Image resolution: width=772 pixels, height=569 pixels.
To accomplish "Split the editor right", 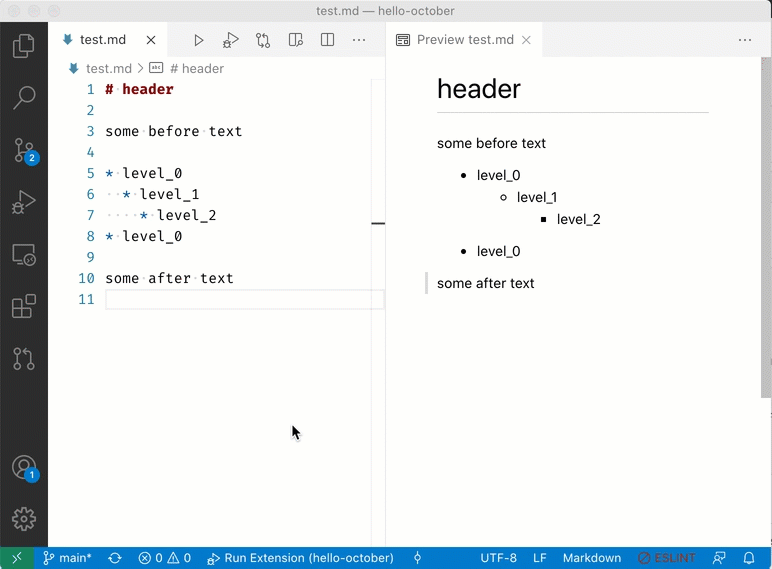I will [327, 40].
